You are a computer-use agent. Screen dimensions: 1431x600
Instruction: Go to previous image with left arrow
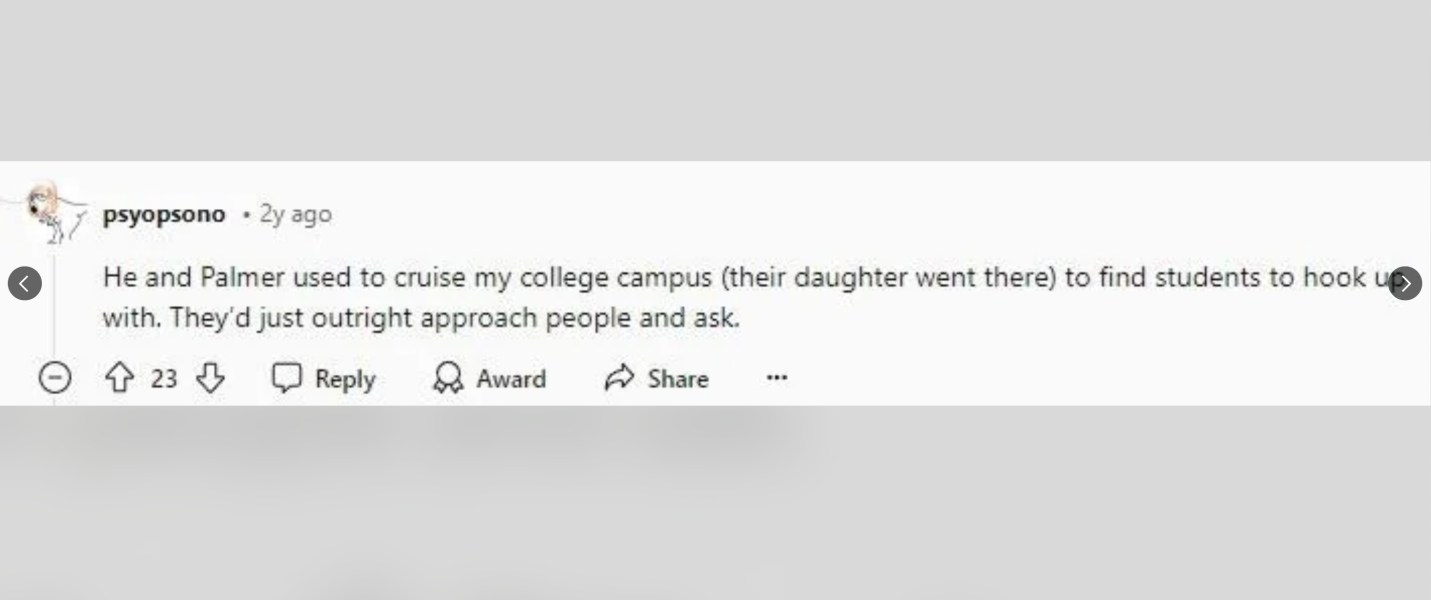(x=25, y=284)
